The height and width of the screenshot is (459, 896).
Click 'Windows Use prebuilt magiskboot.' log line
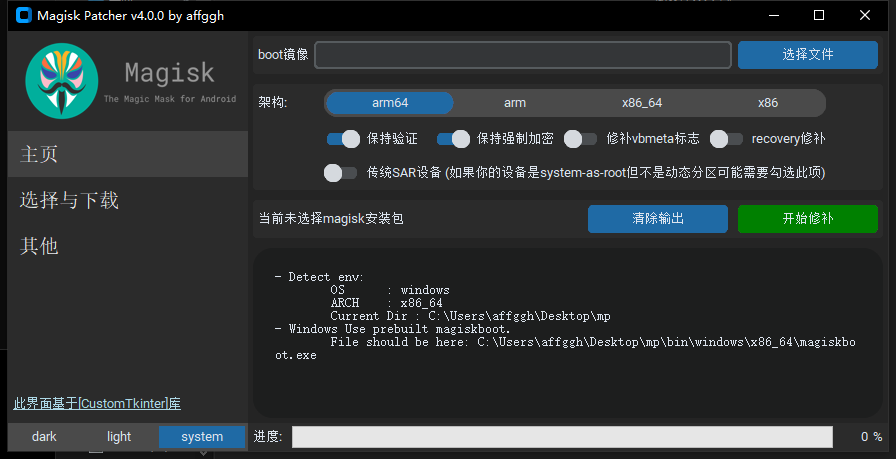tap(393, 329)
